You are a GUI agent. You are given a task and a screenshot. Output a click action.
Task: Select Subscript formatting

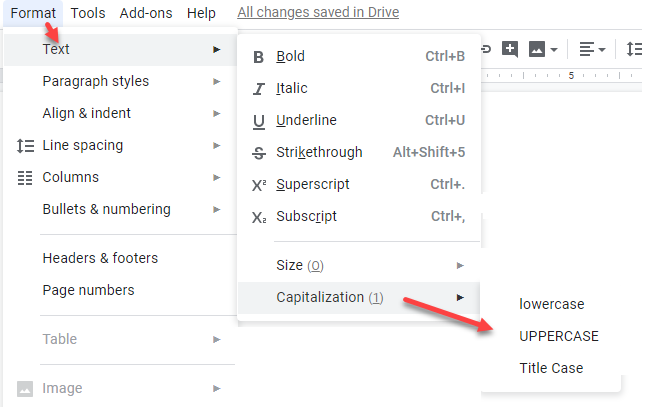coord(306,216)
